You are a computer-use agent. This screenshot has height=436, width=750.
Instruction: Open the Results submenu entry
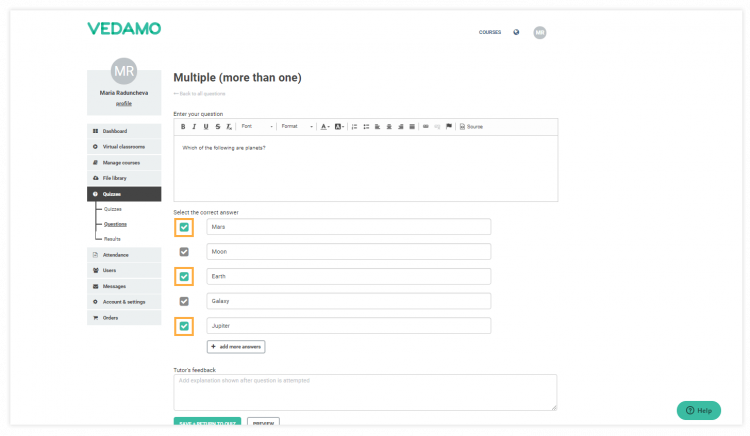pos(112,239)
